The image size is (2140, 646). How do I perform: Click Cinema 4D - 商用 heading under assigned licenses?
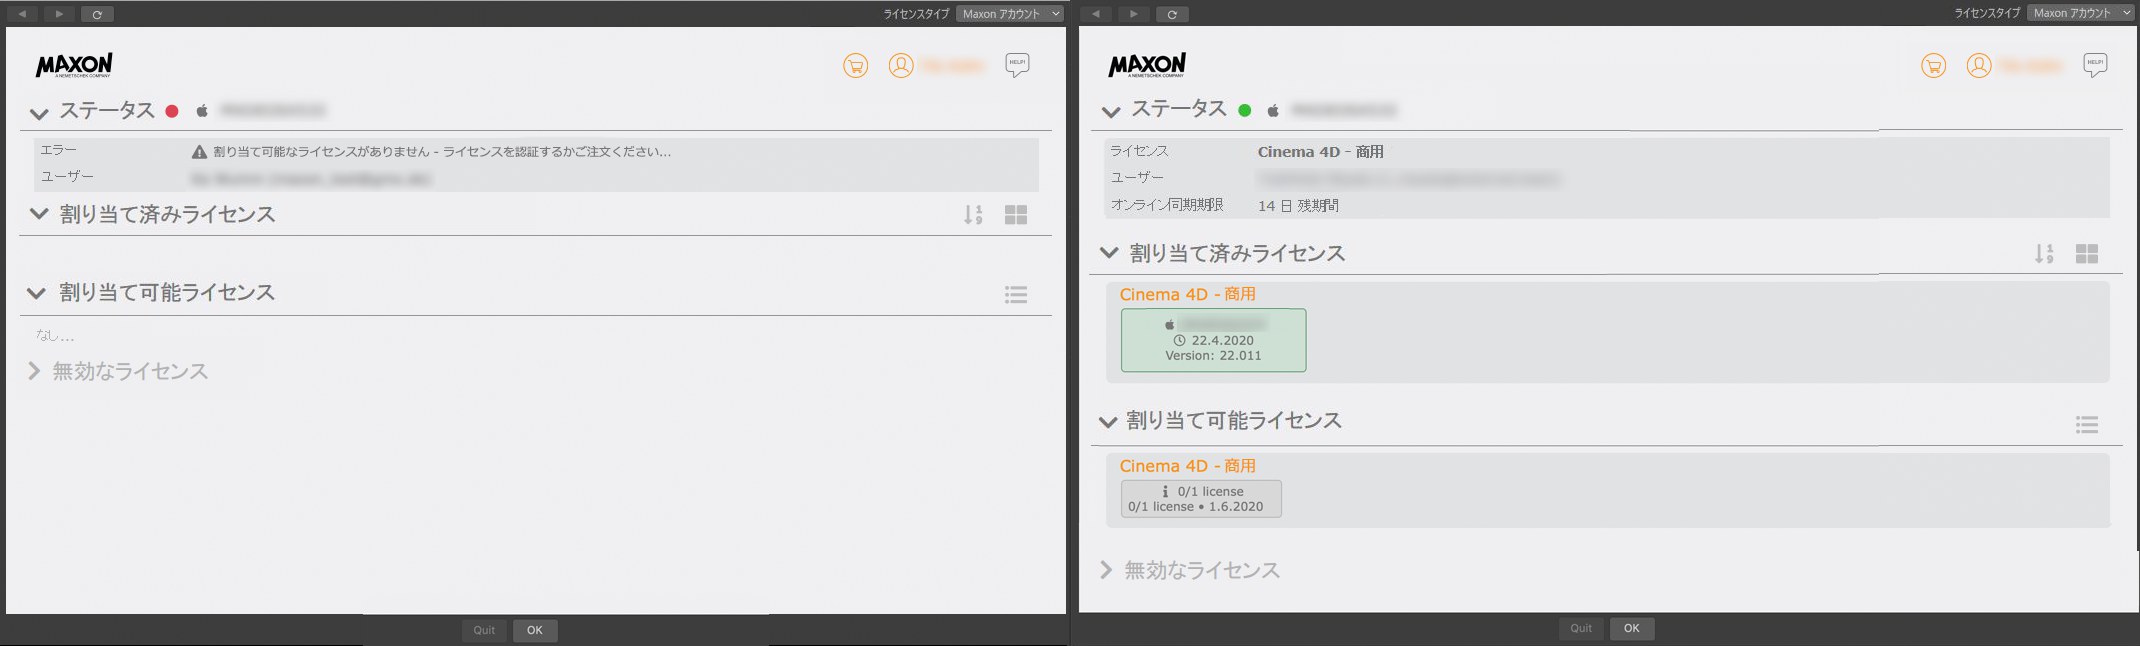(x=1187, y=294)
